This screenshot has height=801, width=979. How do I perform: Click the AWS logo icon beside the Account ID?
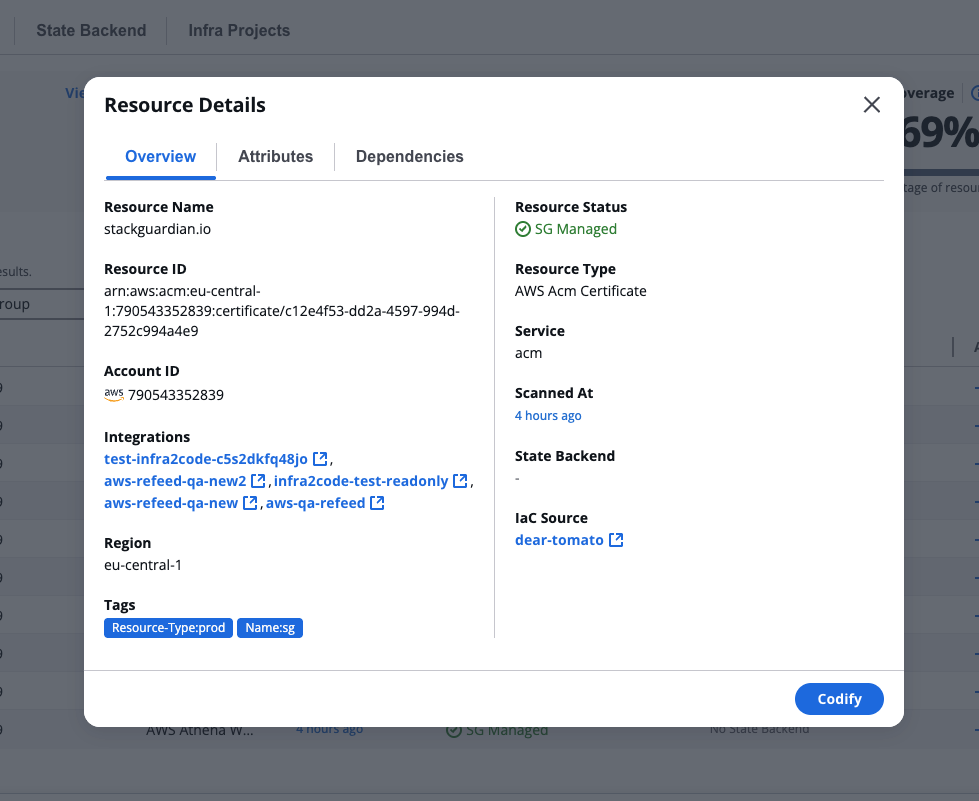(113, 395)
